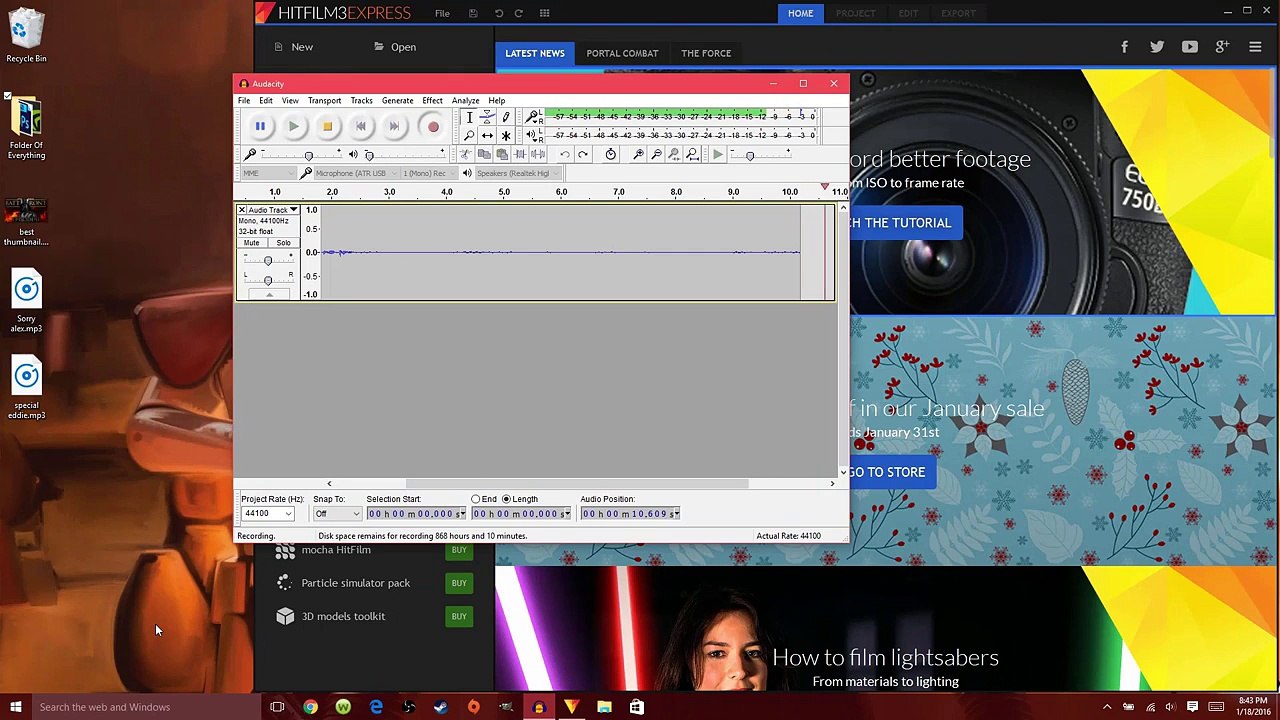Stop the recording with the yellow Stop button

click(x=327, y=127)
